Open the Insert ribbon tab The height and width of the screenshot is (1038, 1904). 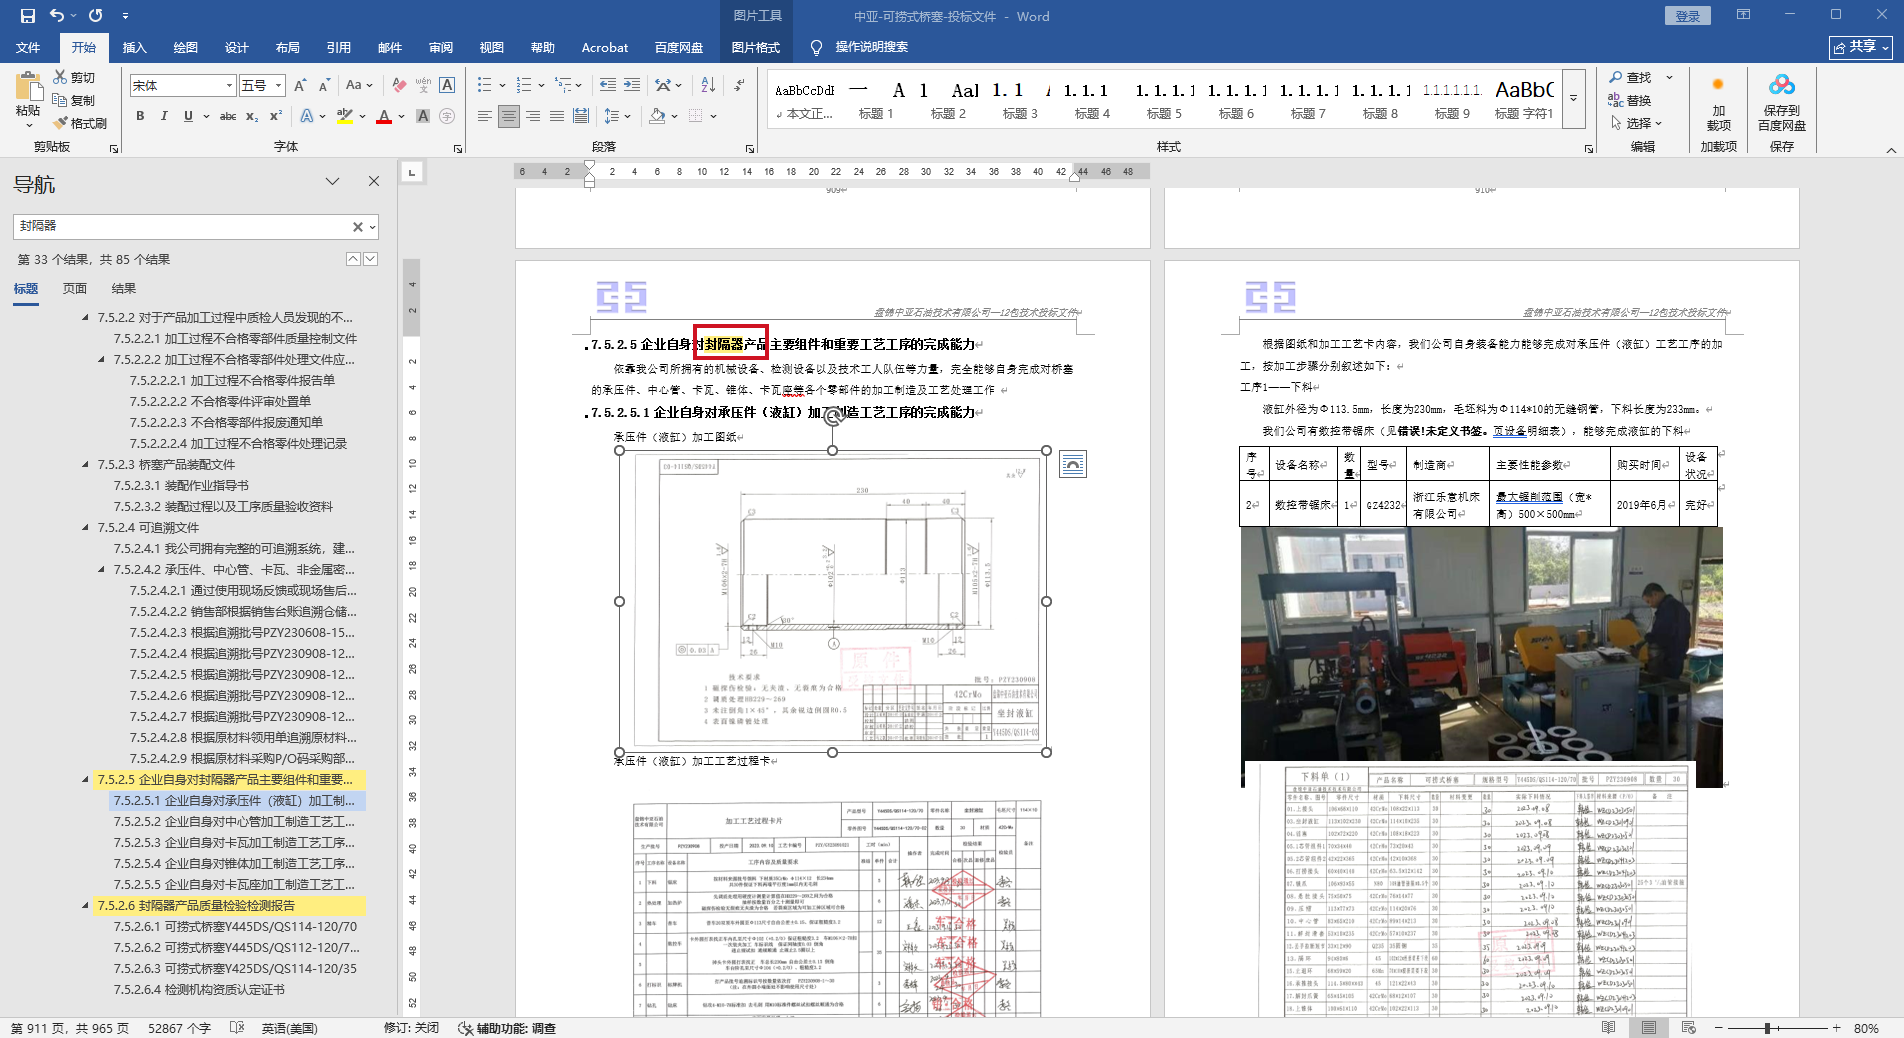pyautogui.click(x=134, y=47)
